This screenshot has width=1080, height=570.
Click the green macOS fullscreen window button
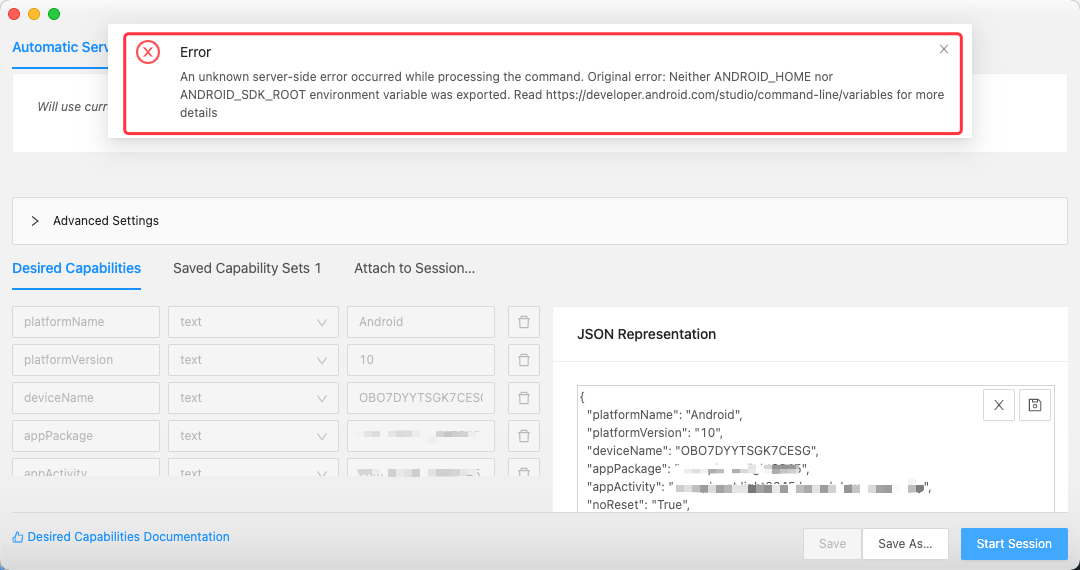[54, 14]
